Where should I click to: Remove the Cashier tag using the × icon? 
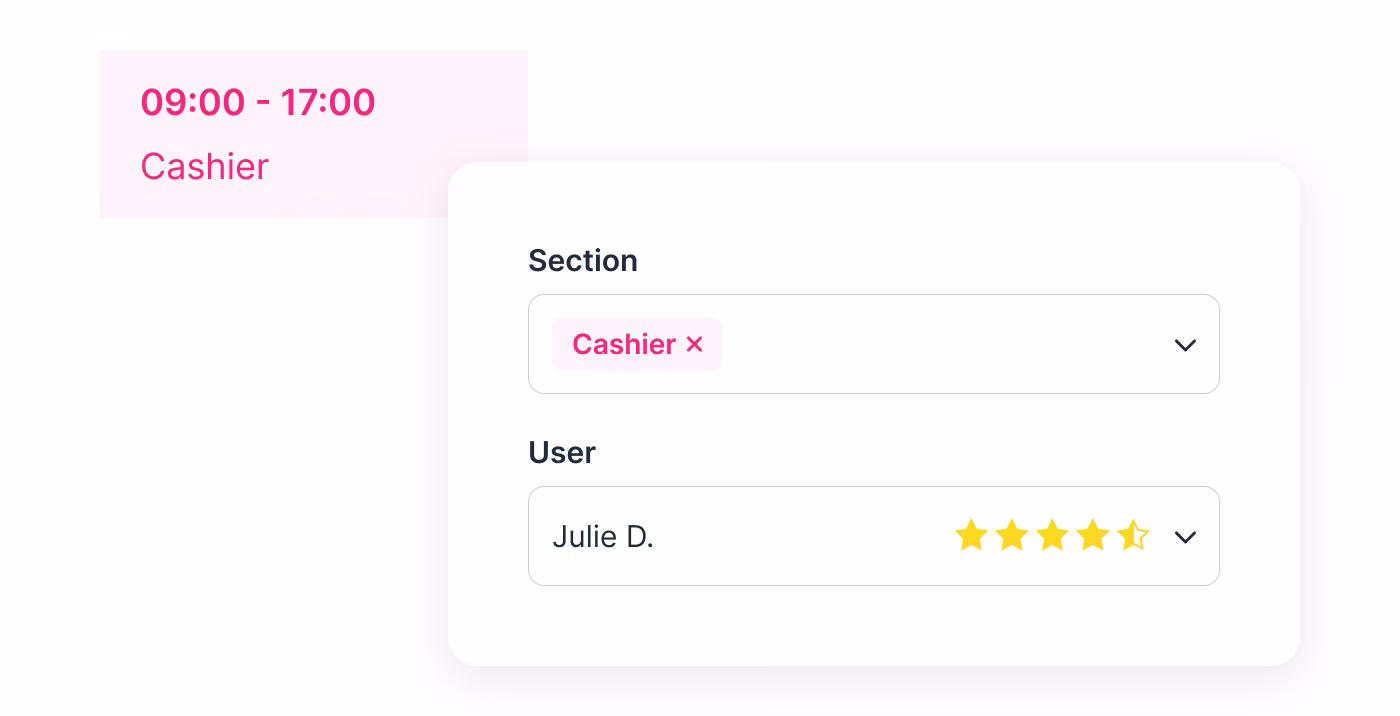click(x=695, y=344)
